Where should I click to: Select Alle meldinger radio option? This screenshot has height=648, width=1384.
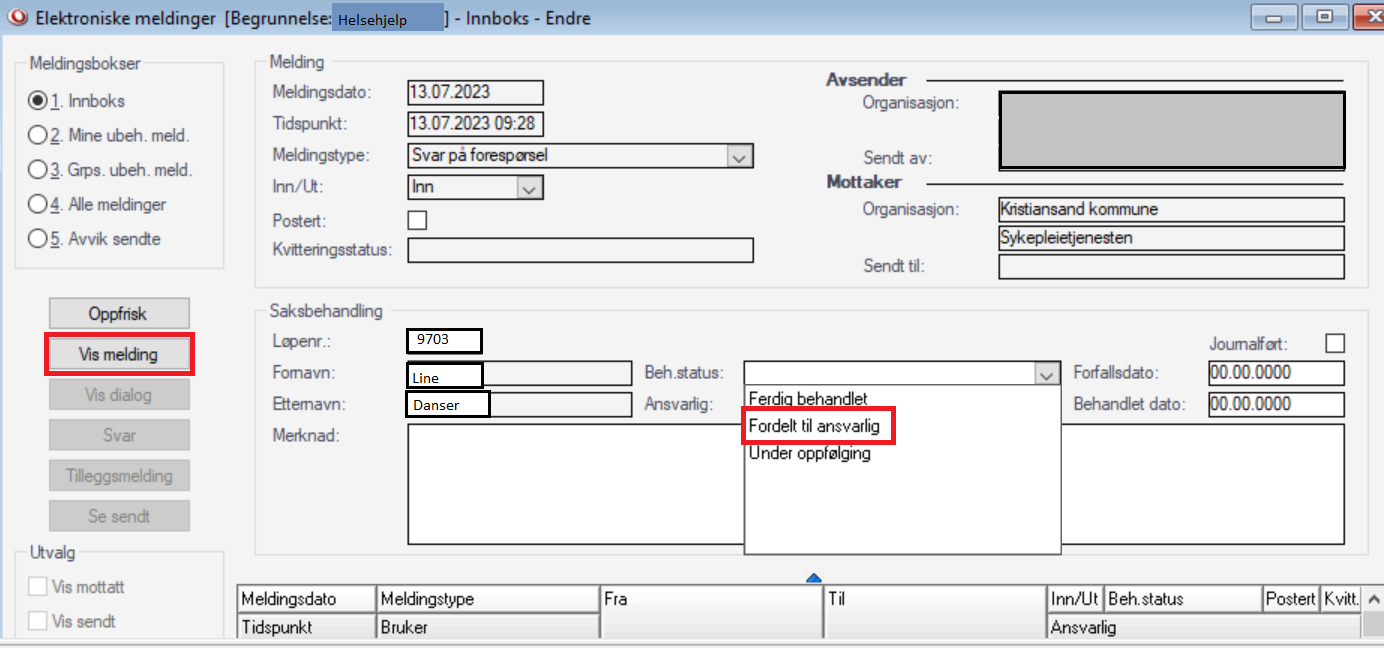pyautogui.click(x=38, y=204)
